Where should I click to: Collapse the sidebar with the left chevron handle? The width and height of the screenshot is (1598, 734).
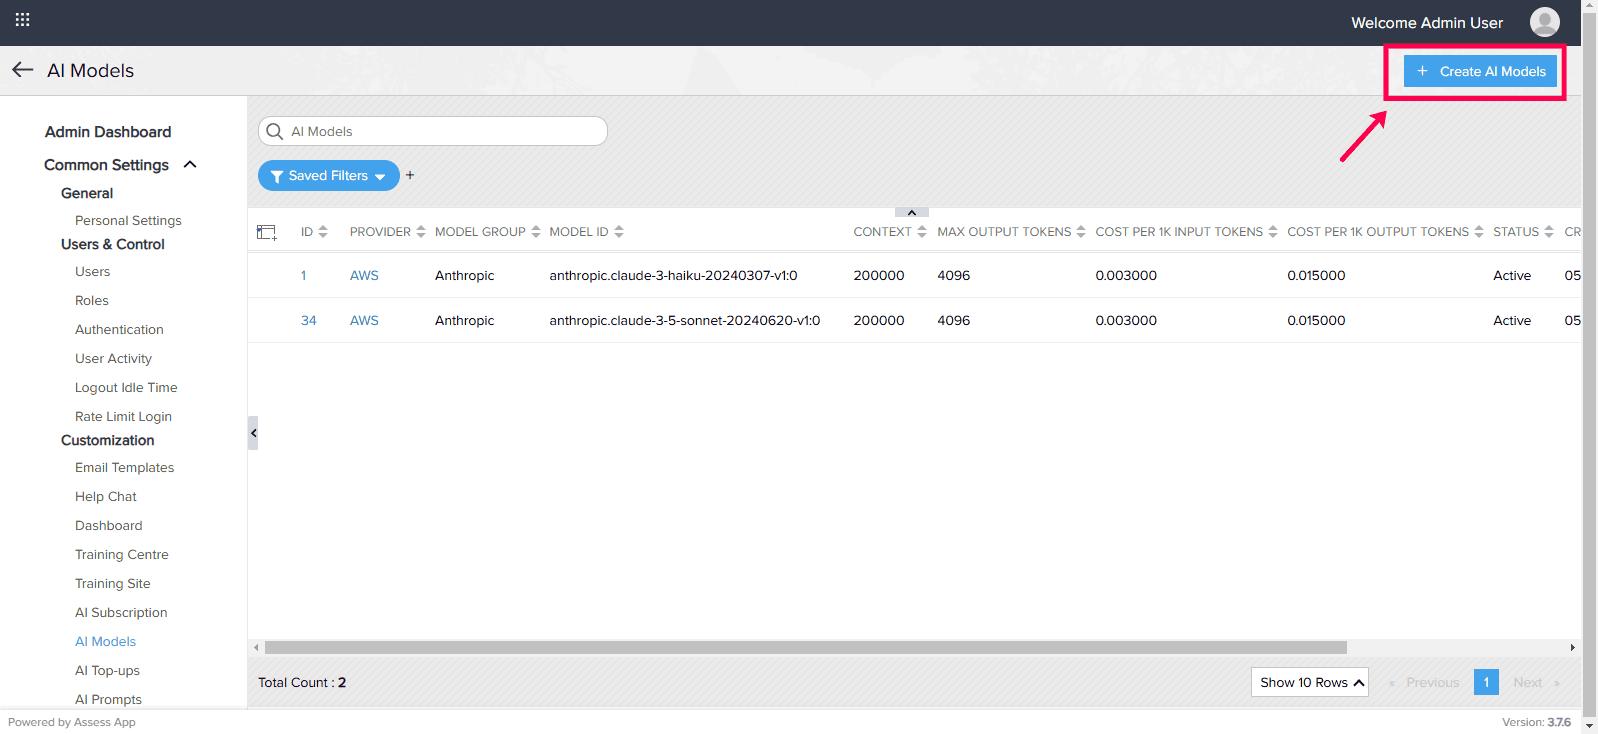[253, 433]
